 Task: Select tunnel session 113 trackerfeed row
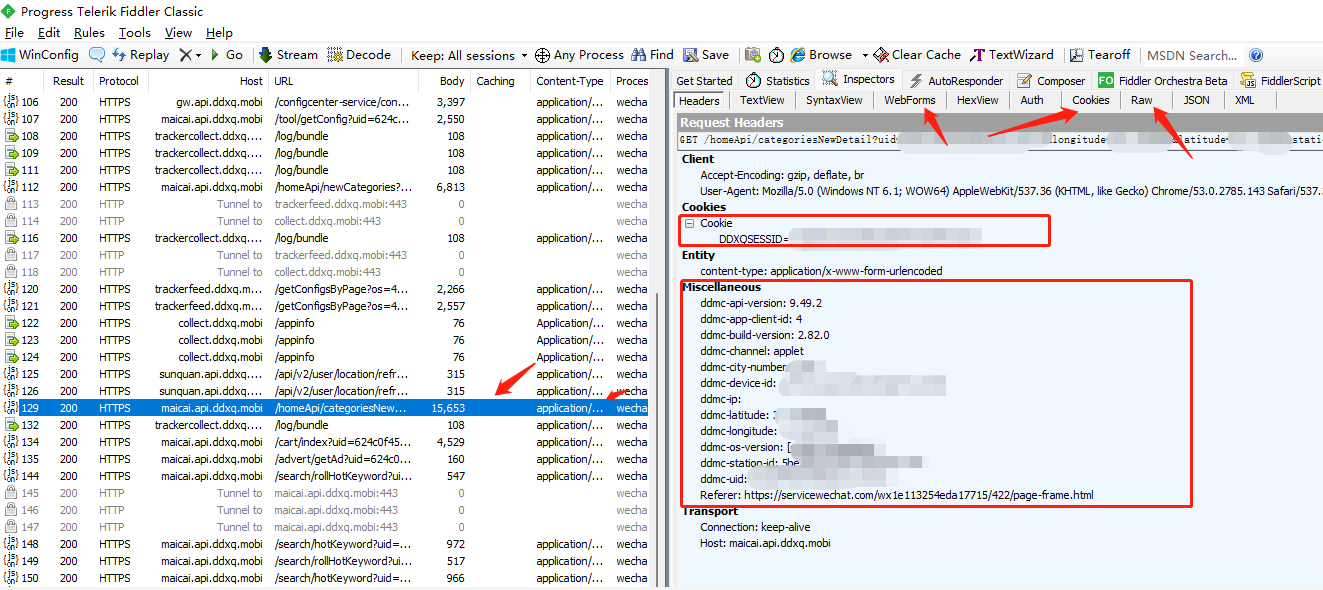click(x=324, y=204)
